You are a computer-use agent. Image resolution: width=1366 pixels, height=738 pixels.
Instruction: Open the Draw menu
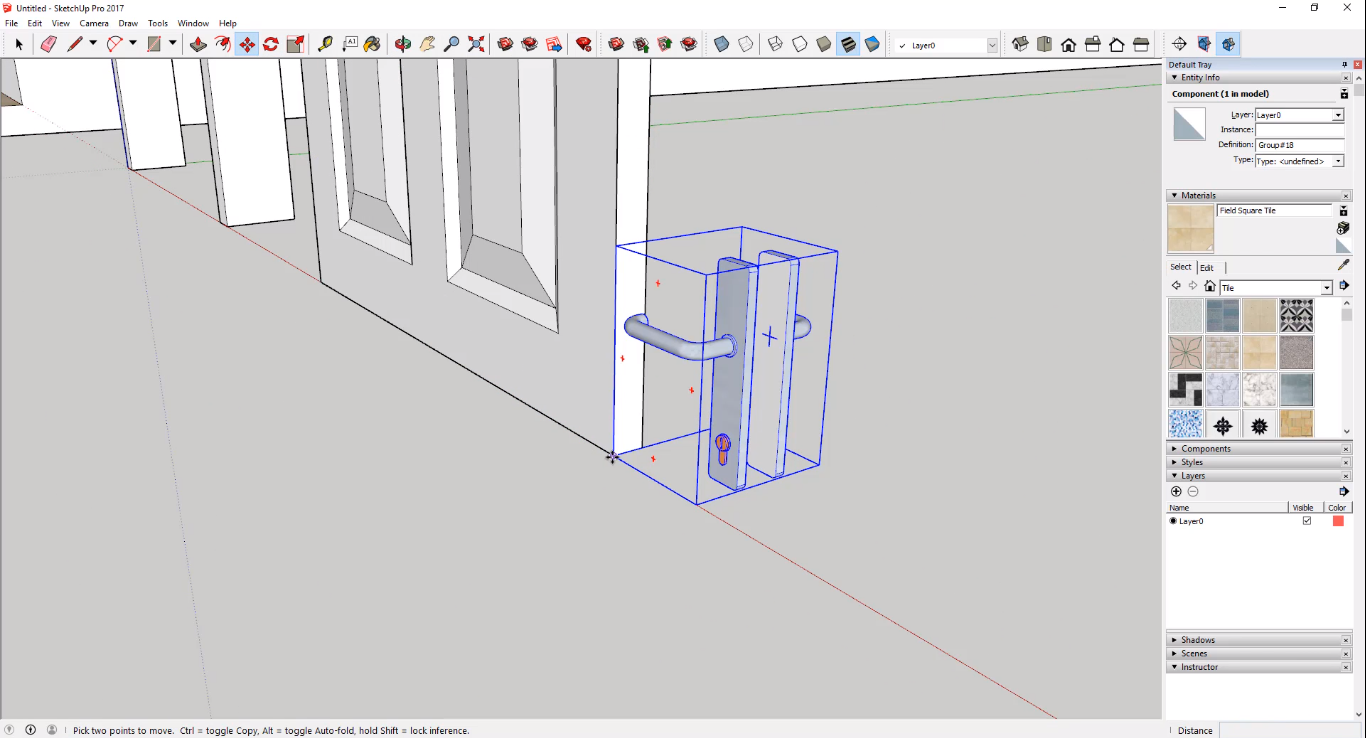[128, 23]
